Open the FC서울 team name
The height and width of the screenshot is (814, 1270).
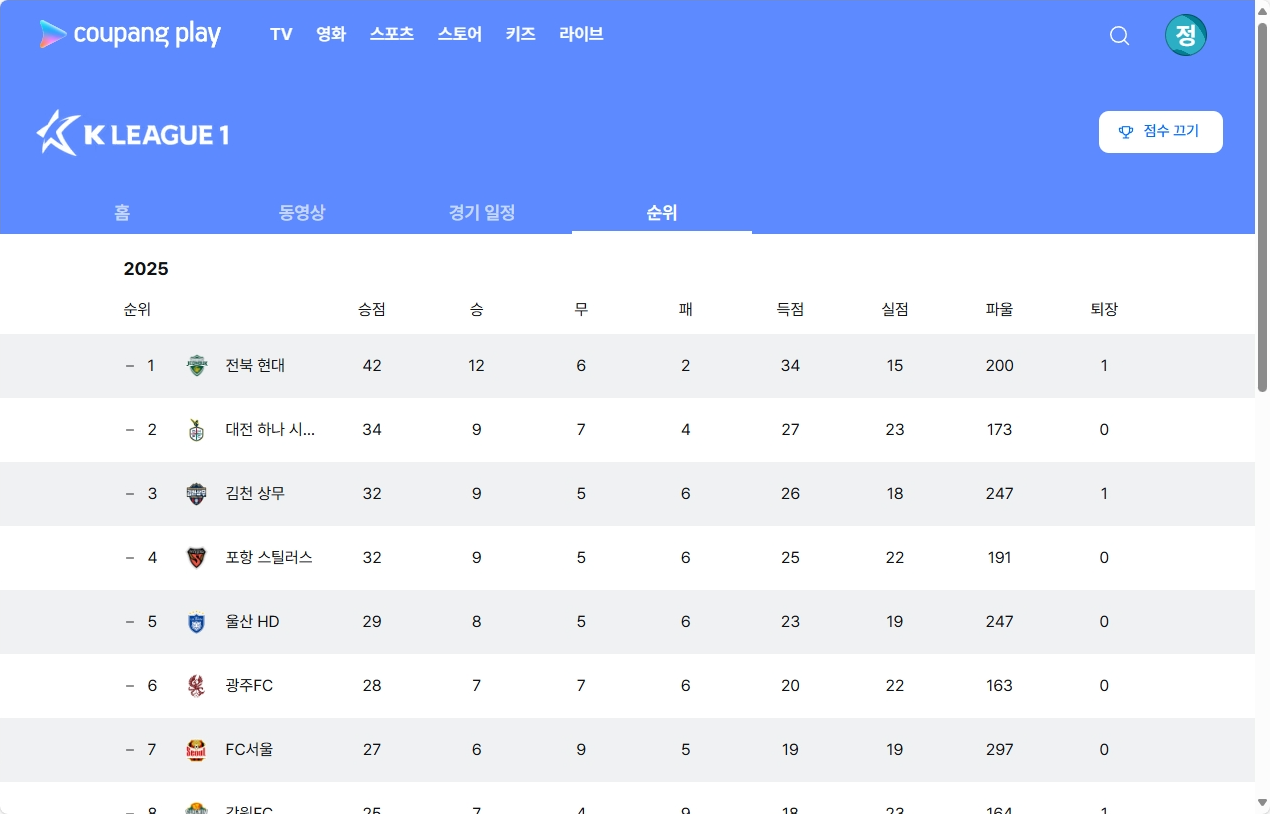(x=249, y=750)
